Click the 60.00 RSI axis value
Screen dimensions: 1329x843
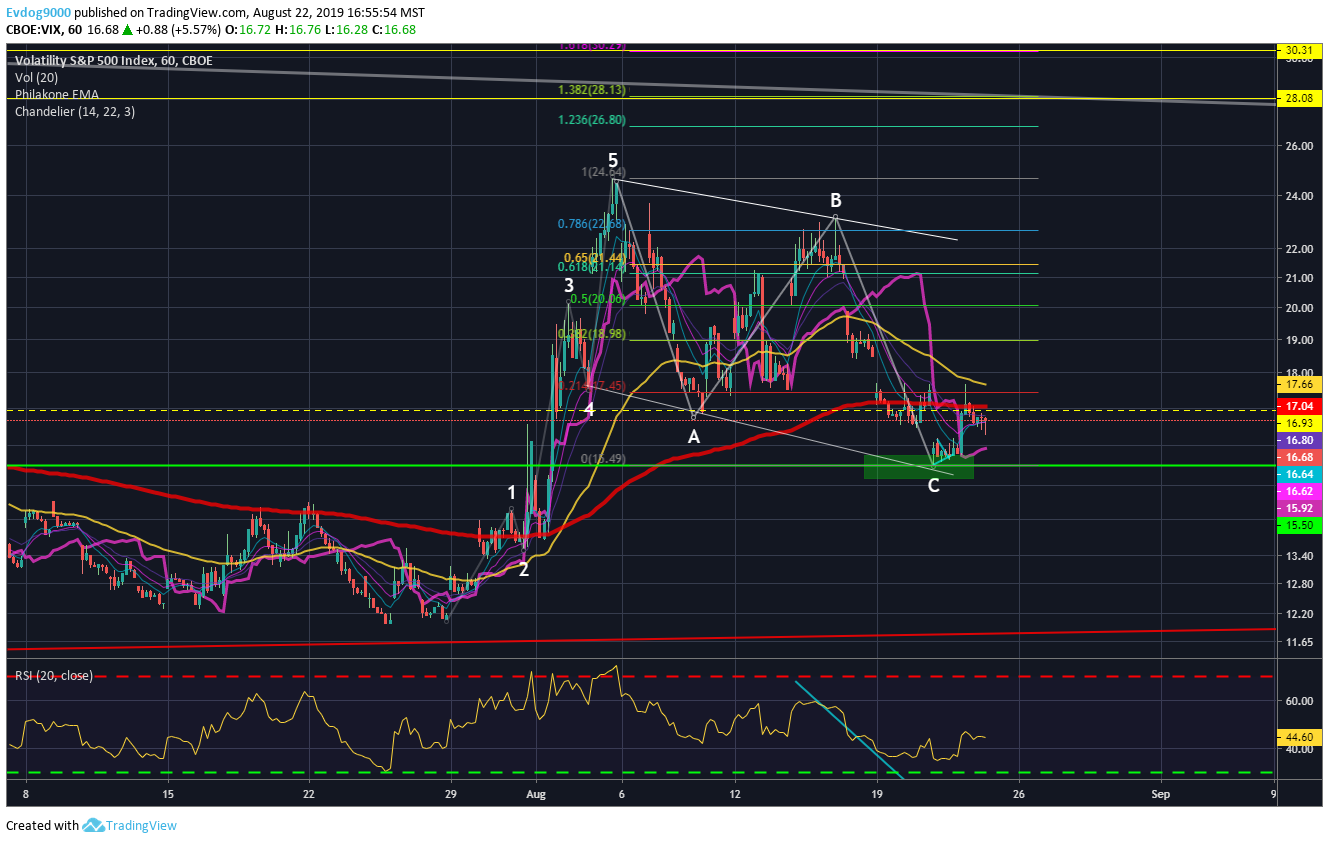(1297, 701)
